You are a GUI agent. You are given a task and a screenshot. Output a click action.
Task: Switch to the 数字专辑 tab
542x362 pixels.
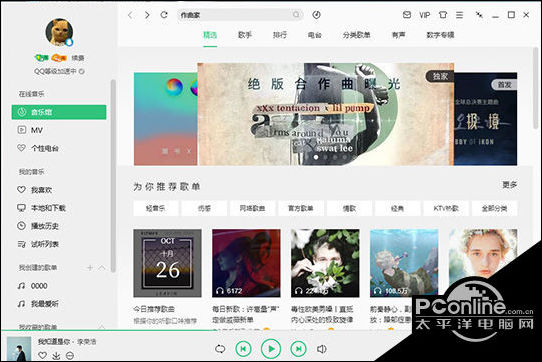pos(440,35)
